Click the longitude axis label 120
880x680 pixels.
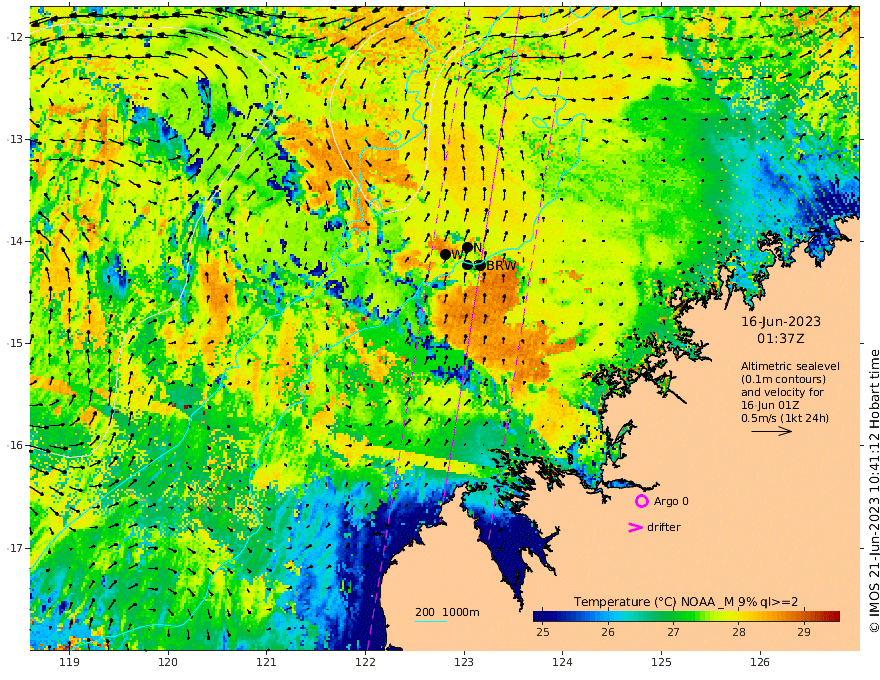tap(168, 662)
